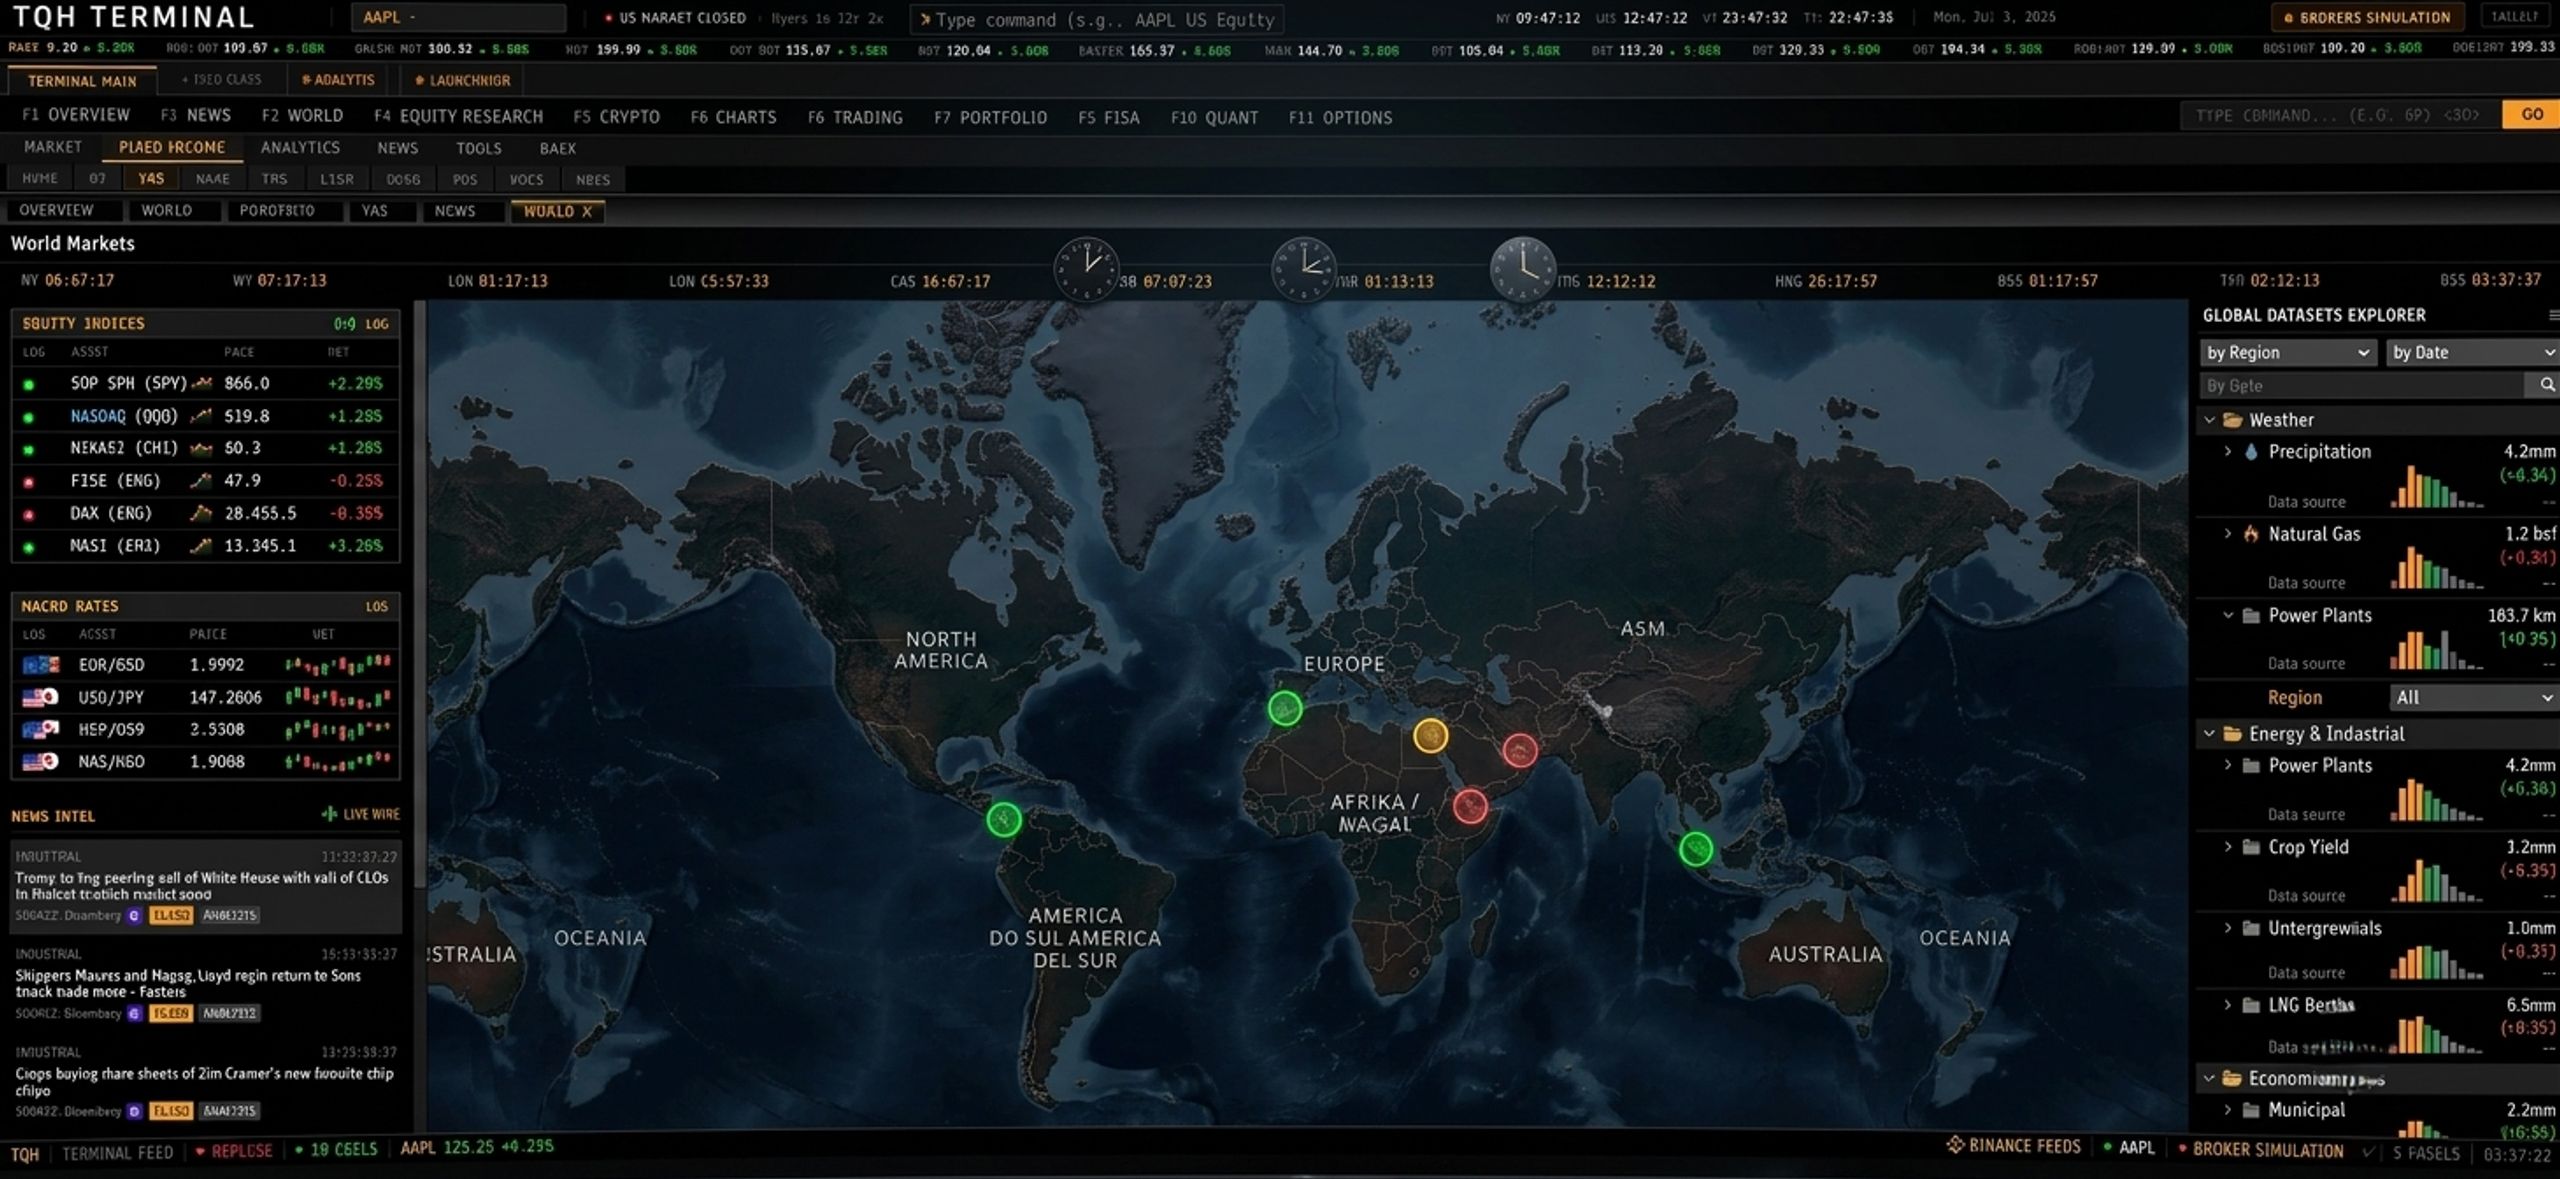Screen dimensions: 2560x1179
Task: Click the red marker in East Africa
Action: tap(1470, 806)
